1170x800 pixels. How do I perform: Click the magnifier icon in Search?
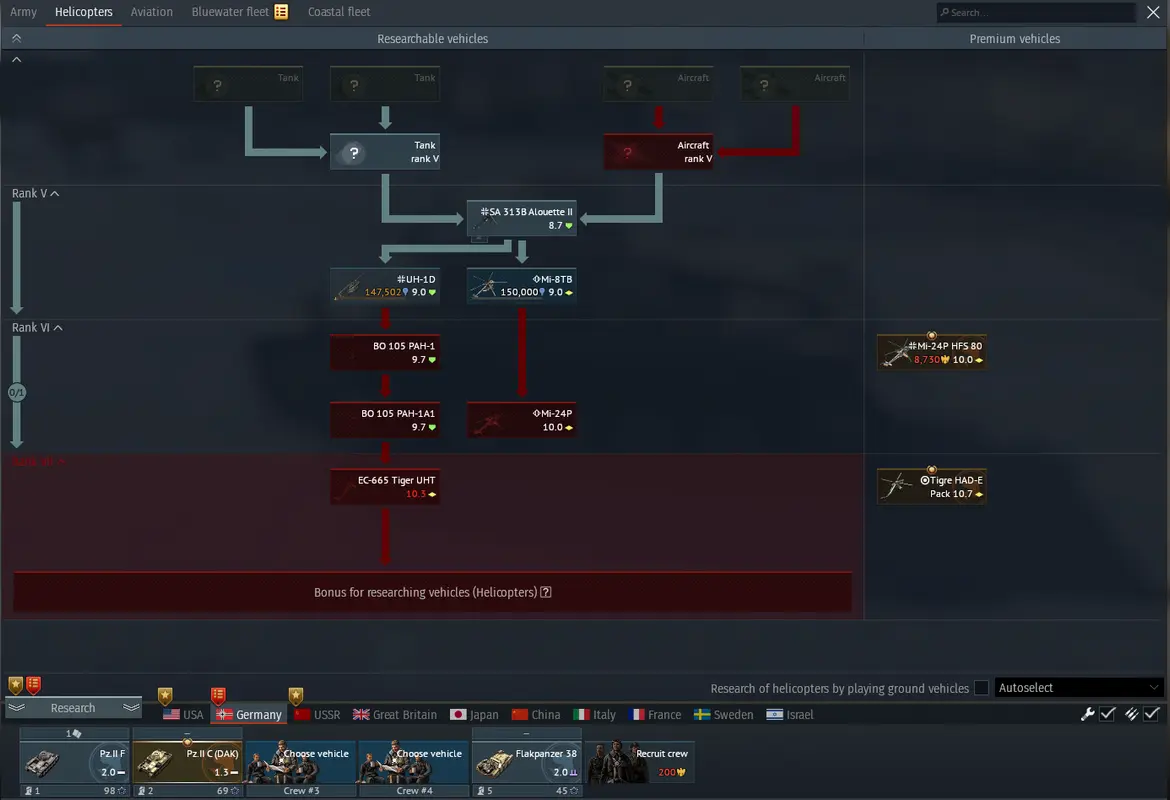click(x=945, y=12)
